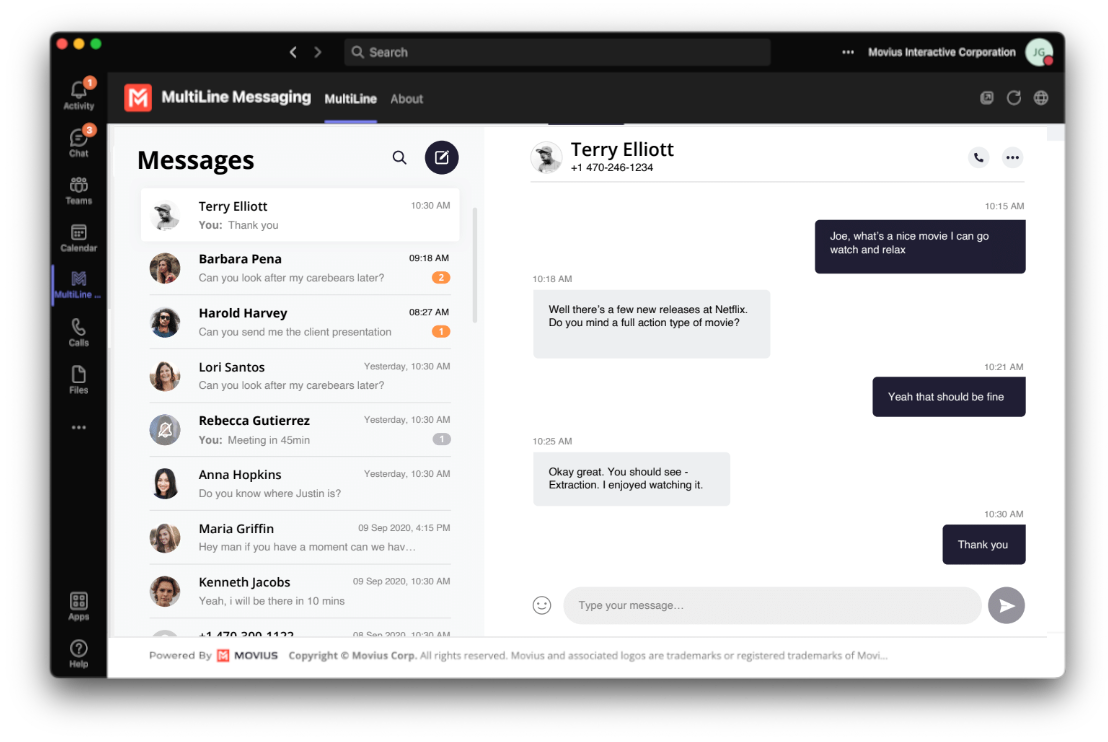This screenshot has width=1108, height=742.
Task: Compose a new message
Action: pos(442,158)
